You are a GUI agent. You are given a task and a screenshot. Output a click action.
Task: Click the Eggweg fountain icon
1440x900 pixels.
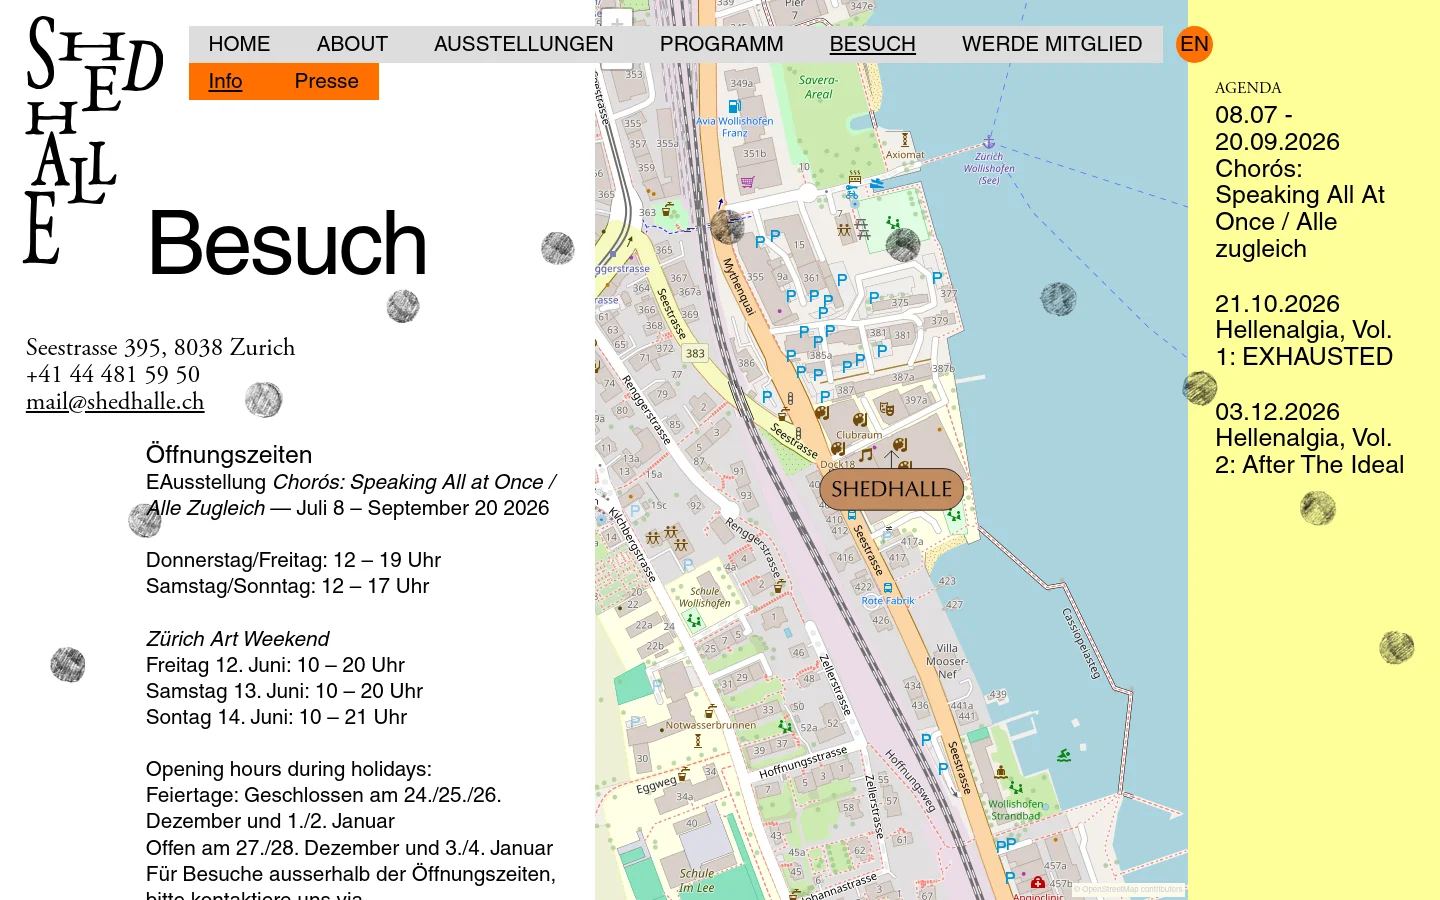pyautogui.click(x=684, y=774)
